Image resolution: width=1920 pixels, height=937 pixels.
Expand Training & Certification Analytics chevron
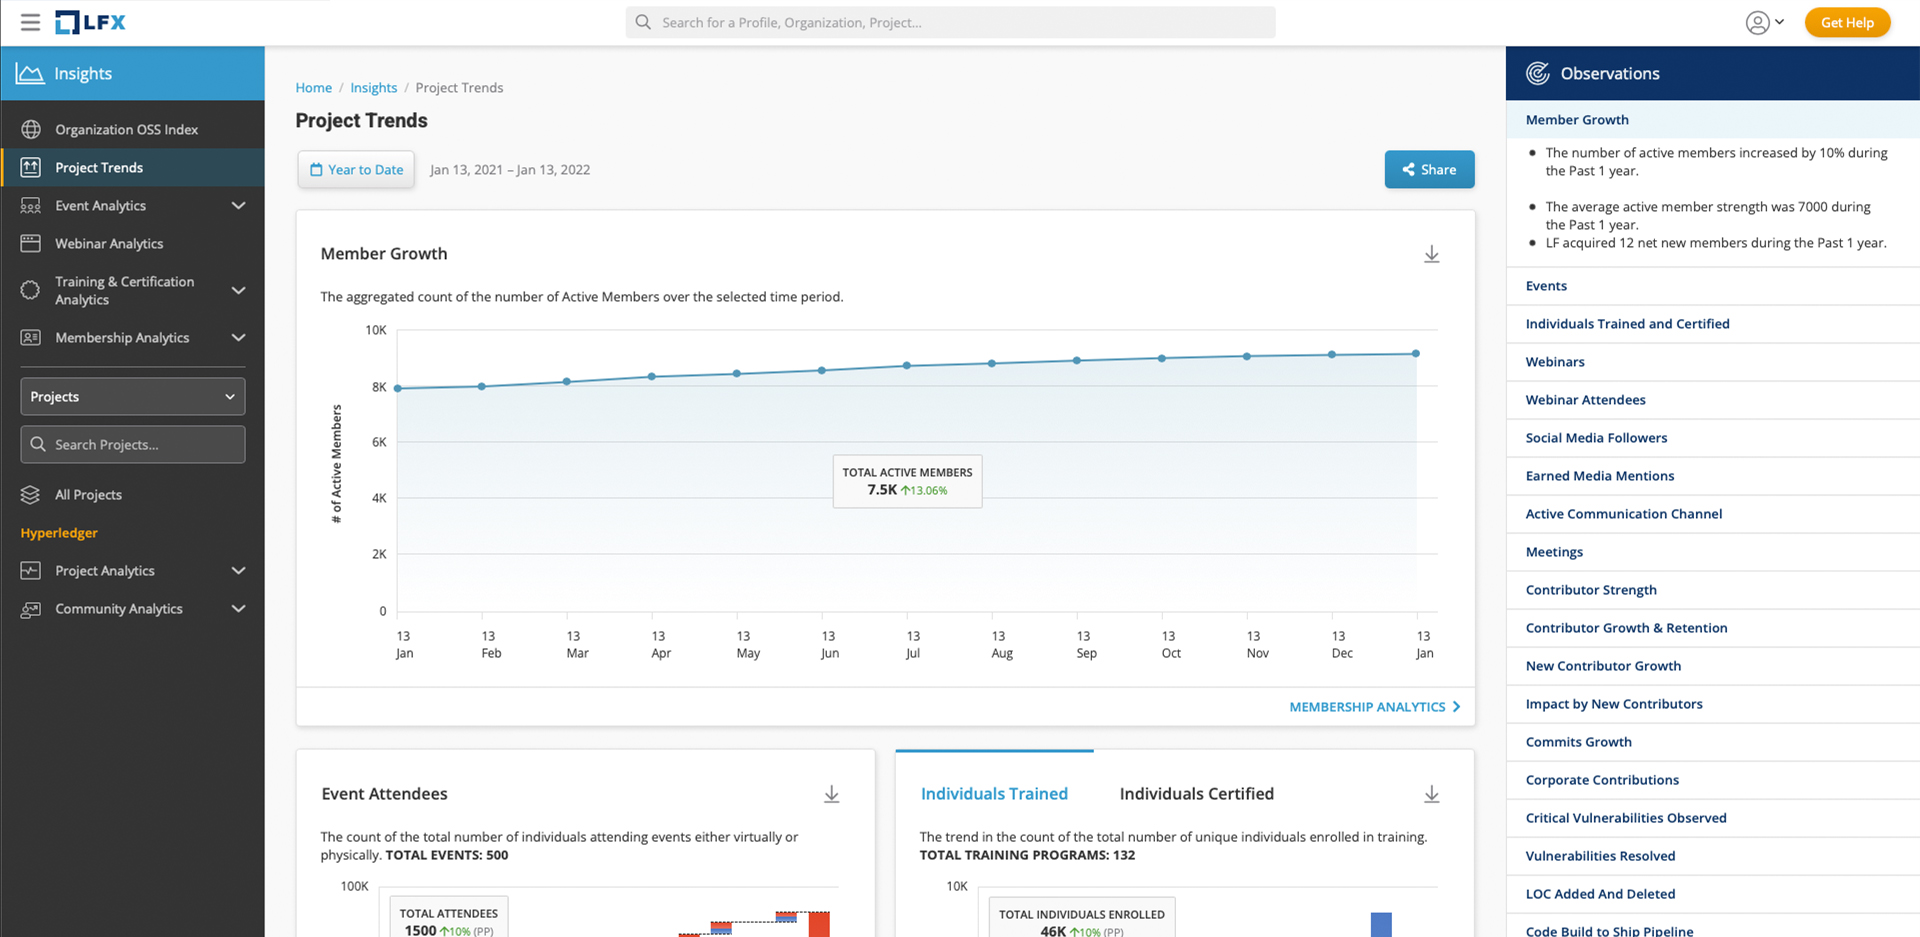pyautogui.click(x=238, y=291)
